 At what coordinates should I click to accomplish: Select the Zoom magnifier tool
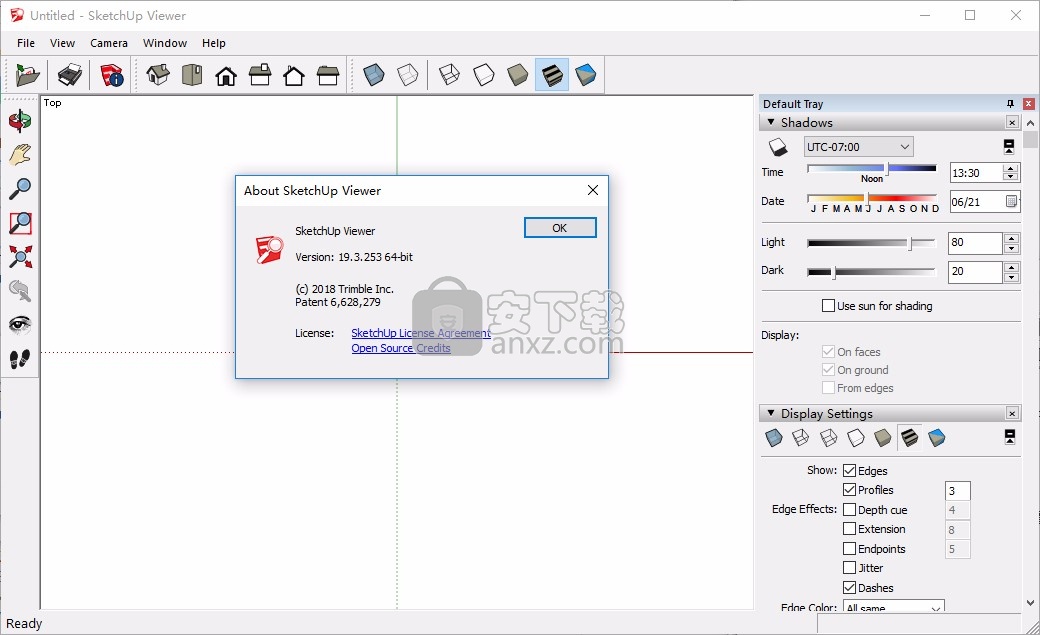20,188
